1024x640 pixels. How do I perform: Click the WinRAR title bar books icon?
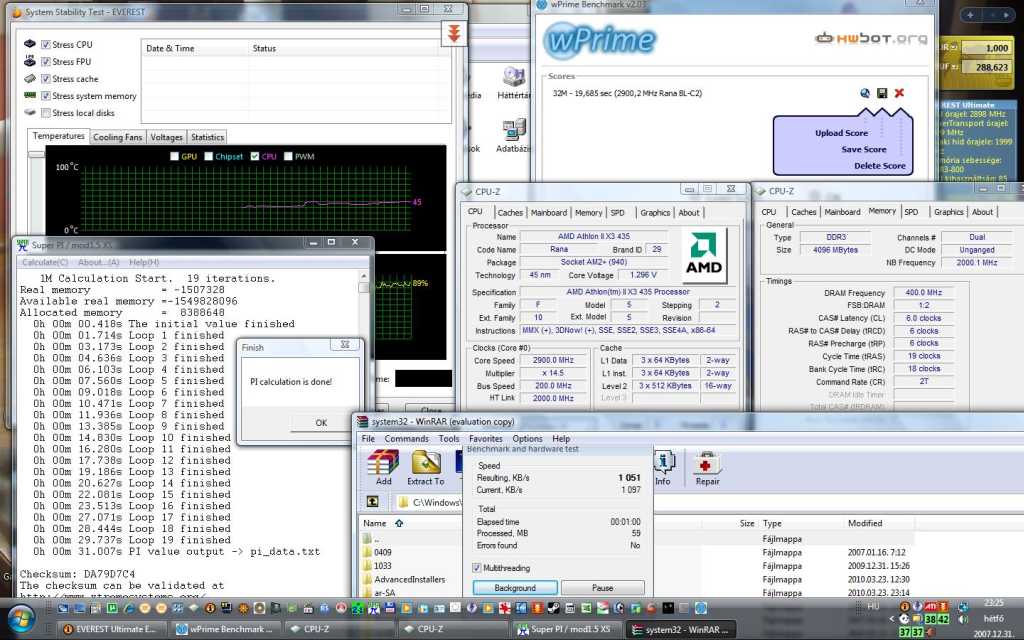(x=363, y=422)
